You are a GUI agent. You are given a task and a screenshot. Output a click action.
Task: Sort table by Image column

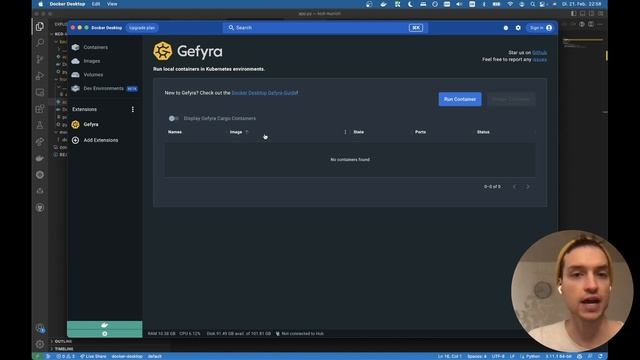click(236, 132)
